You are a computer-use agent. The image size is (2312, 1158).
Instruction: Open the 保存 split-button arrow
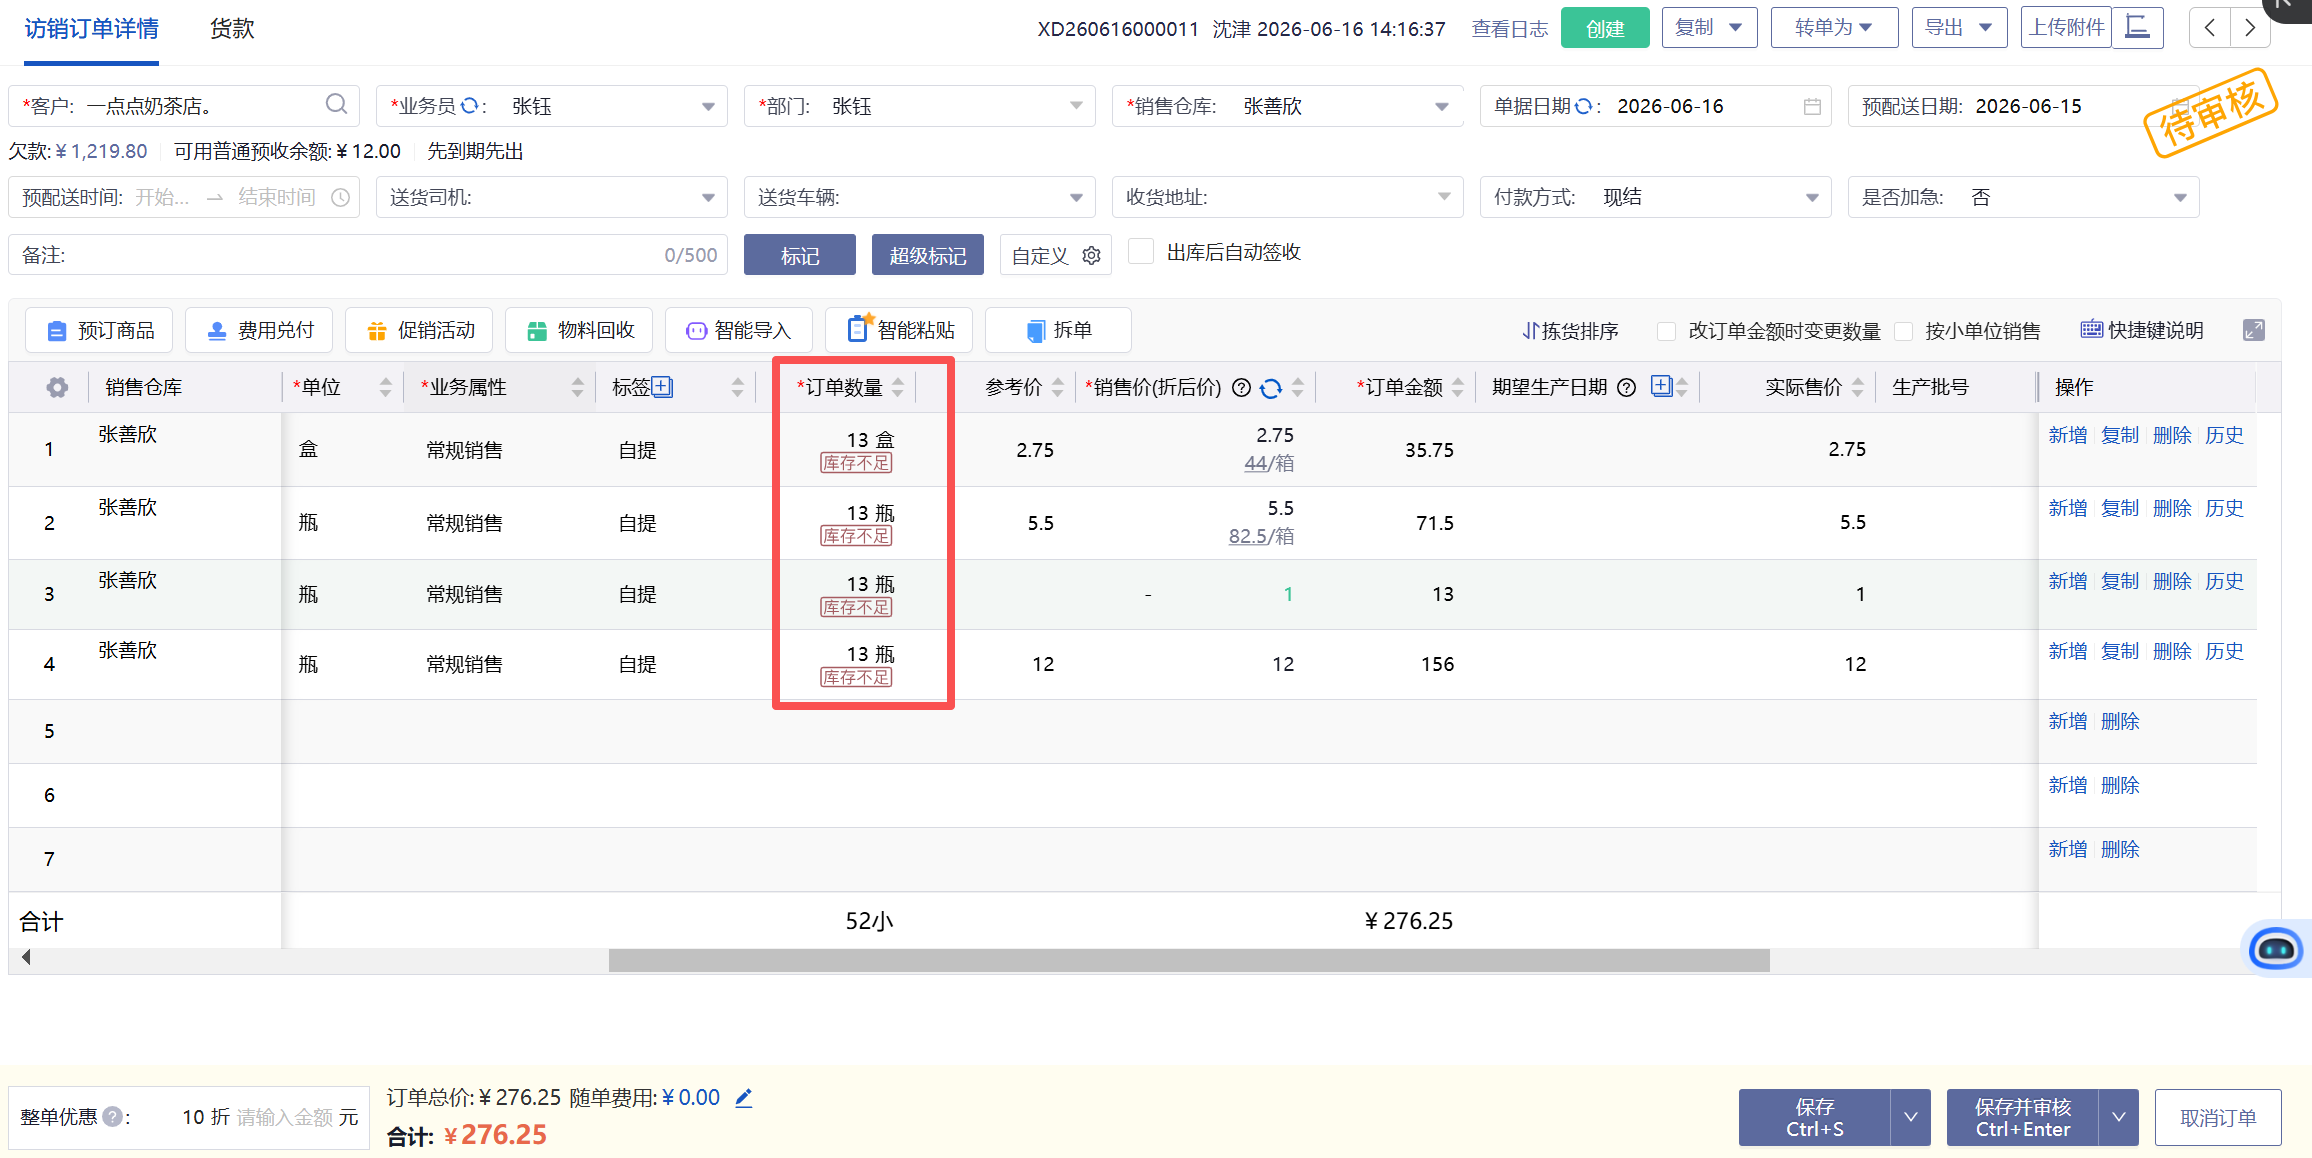(1911, 1117)
